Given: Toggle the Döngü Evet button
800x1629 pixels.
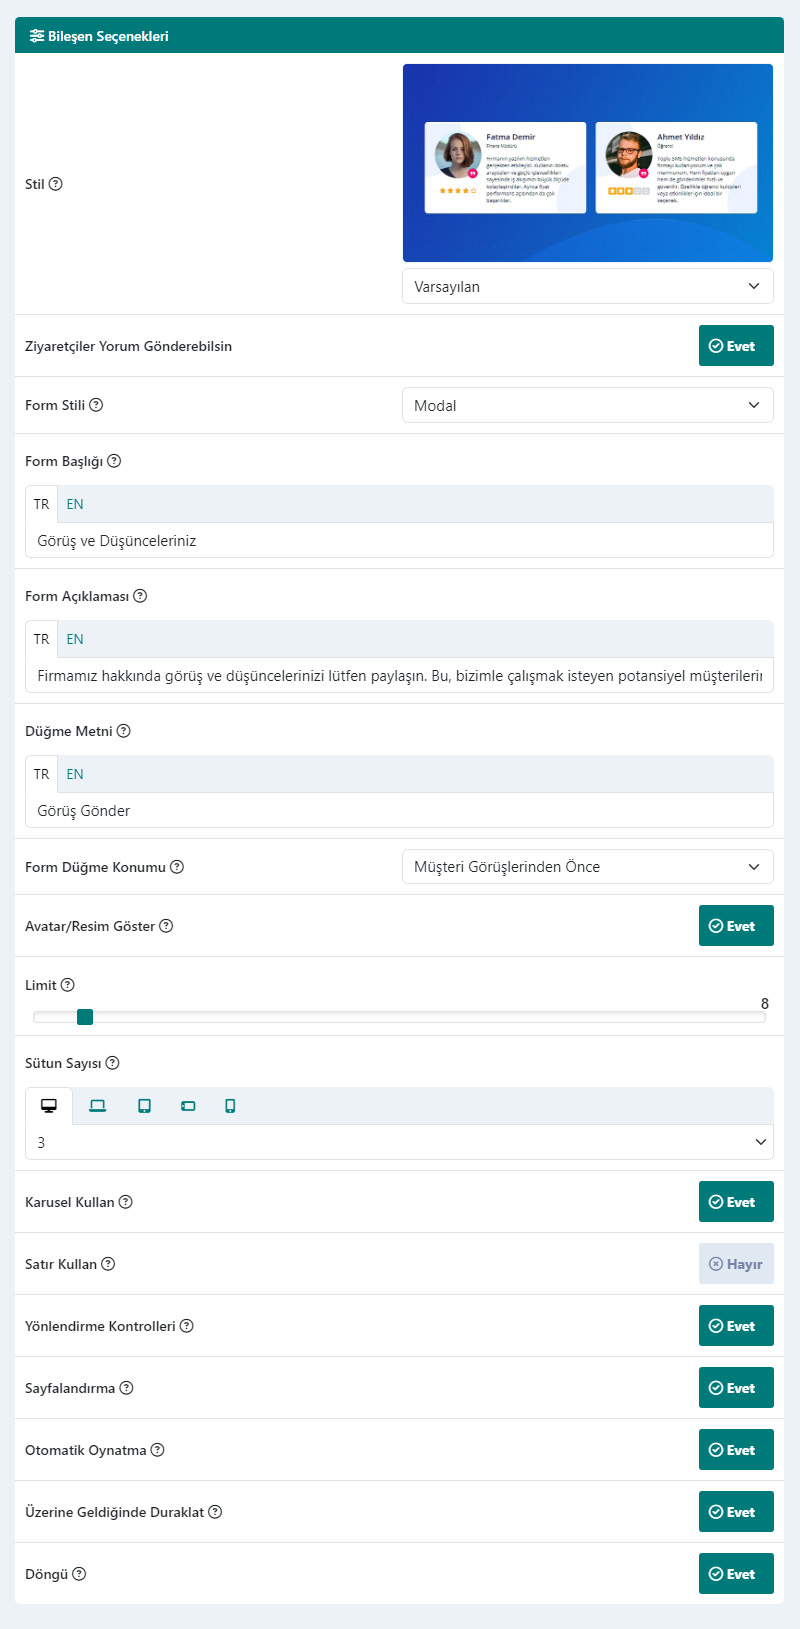Looking at the screenshot, I should click(736, 1574).
